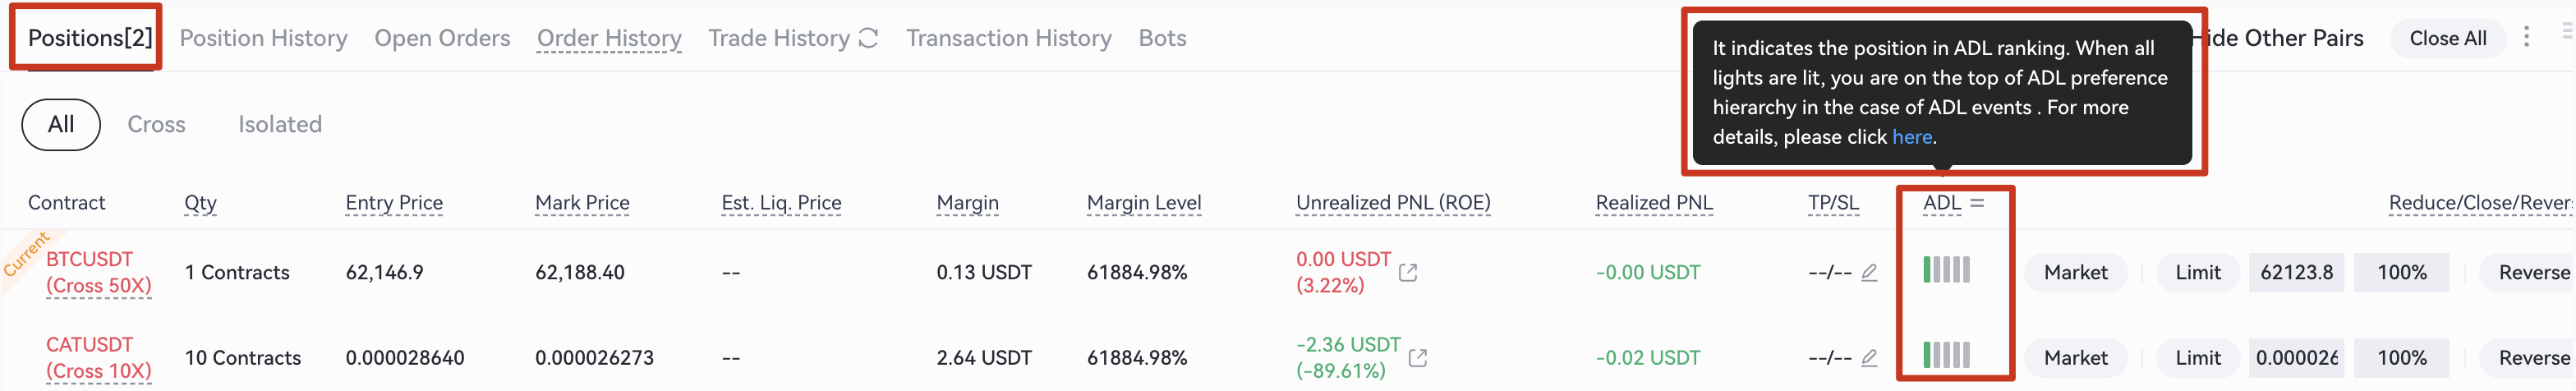Share the CATUSDT unrealized PNL
The height and width of the screenshot is (391, 2576).
coord(1417,357)
